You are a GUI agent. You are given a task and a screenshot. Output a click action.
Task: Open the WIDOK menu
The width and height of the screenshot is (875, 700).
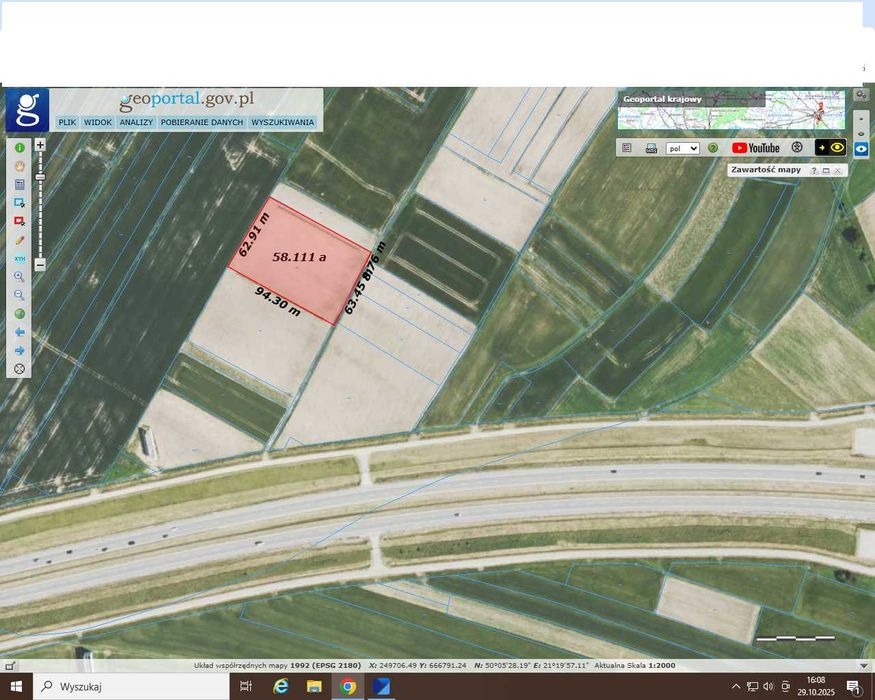[x=98, y=122]
